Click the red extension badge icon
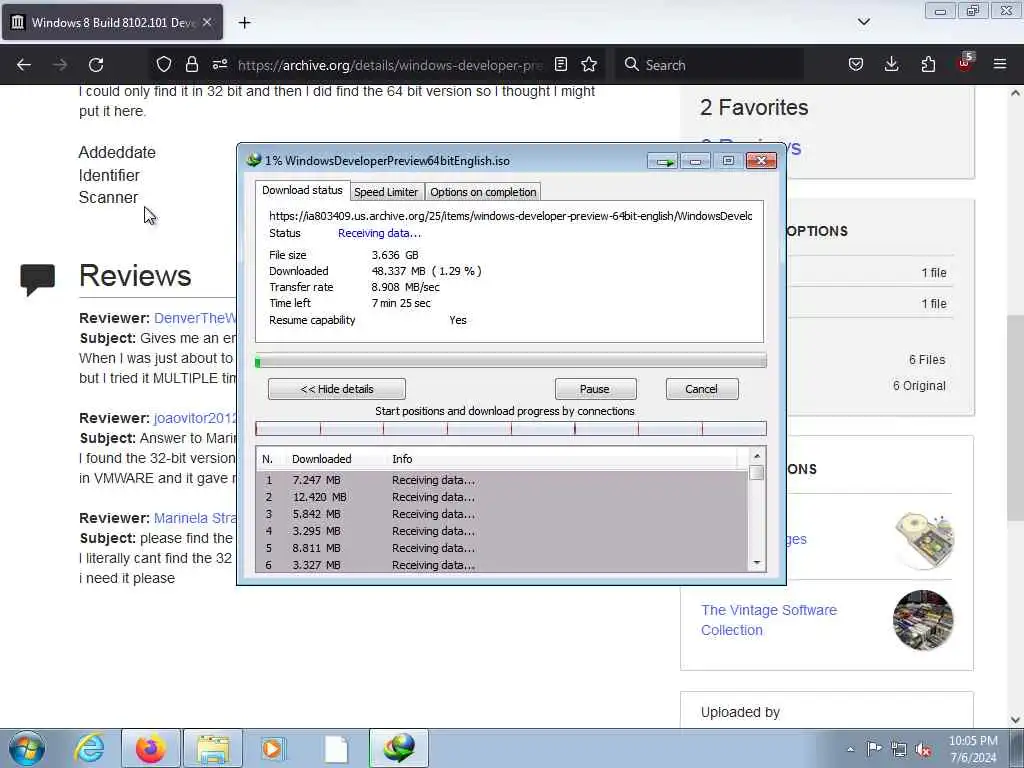Screen dimensions: 1024x768 (x=965, y=63)
